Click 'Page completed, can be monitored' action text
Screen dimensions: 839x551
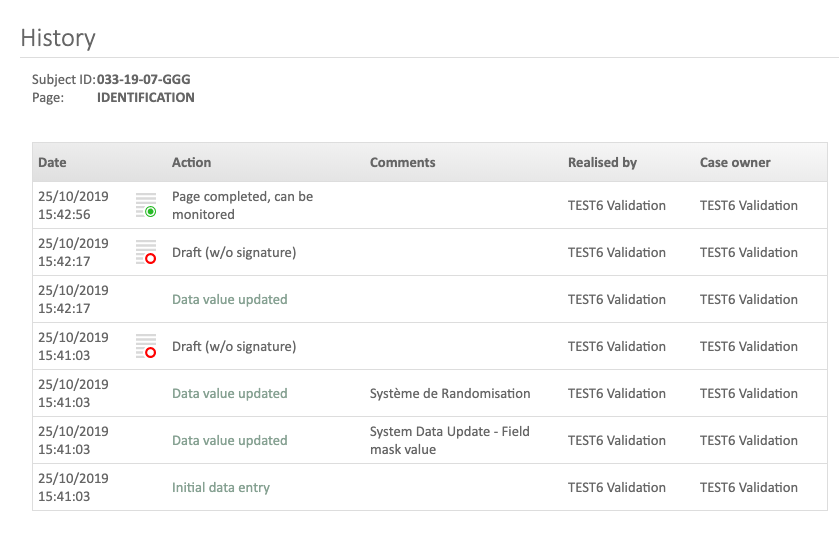click(242, 205)
